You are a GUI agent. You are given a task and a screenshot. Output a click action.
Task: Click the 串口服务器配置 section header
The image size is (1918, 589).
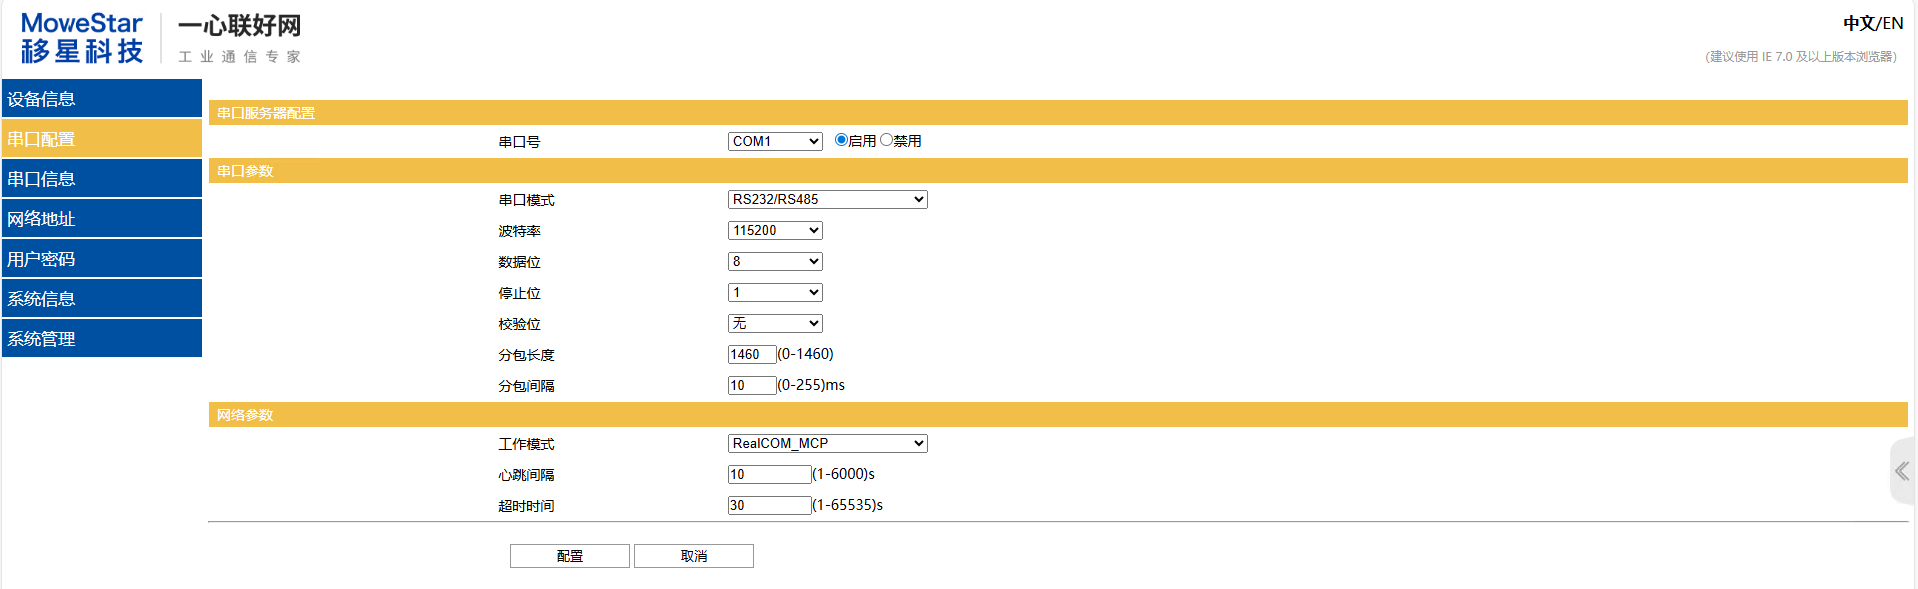pos(1058,112)
